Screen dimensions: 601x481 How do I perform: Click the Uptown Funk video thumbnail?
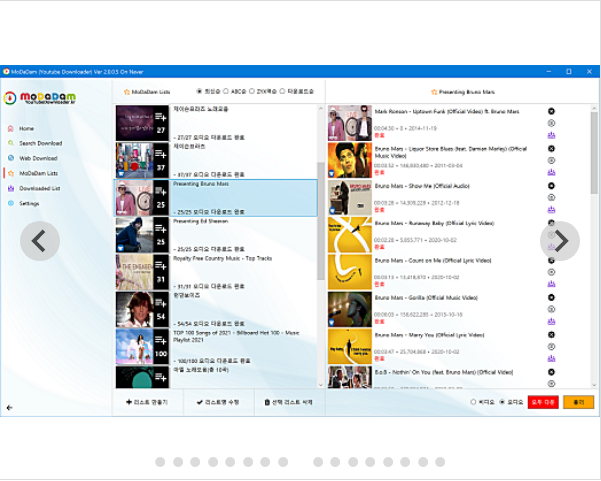350,123
